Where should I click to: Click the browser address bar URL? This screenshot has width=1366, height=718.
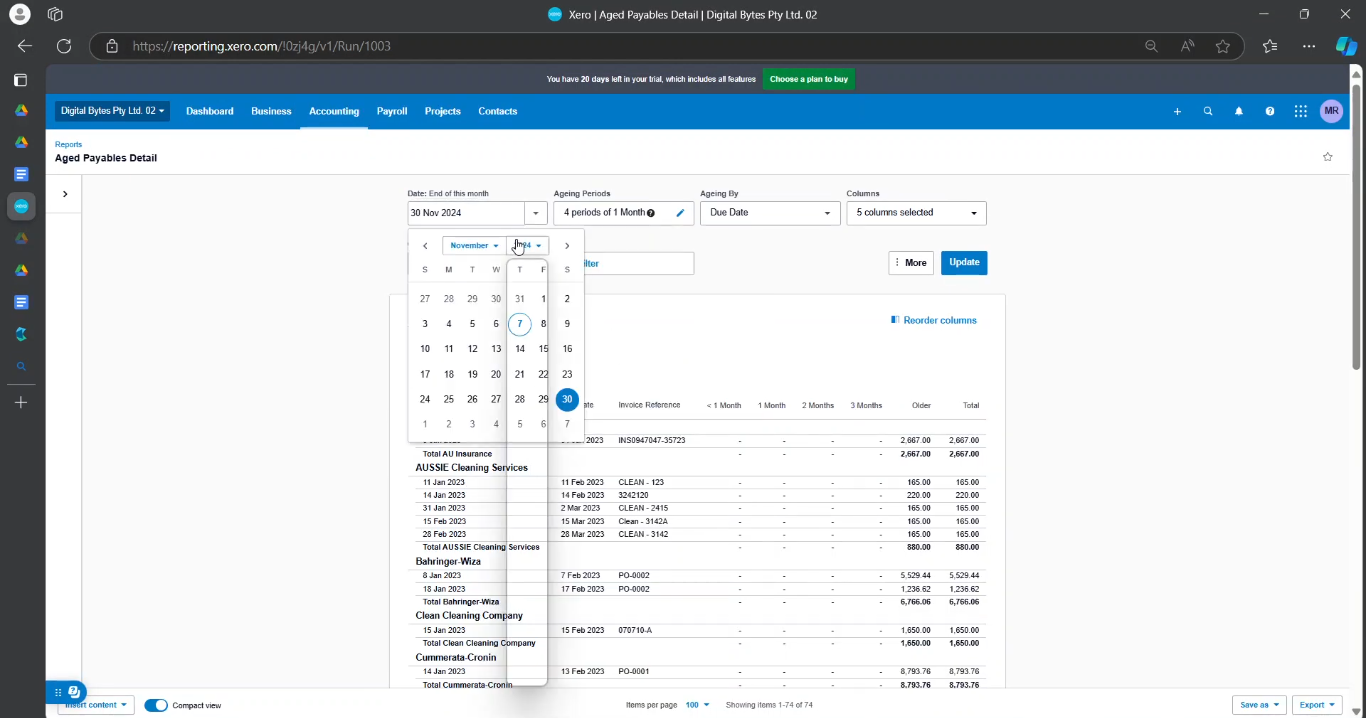(x=261, y=46)
